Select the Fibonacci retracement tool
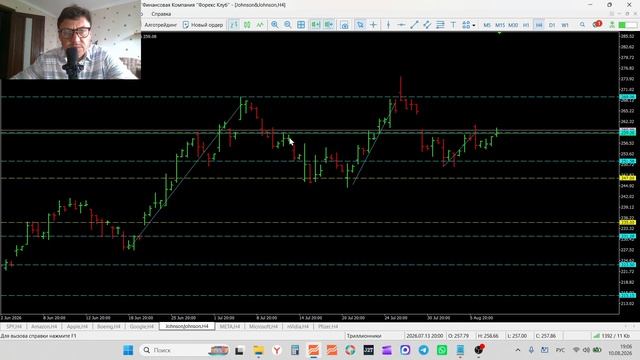The width and height of the screenshot is (640, 360). tap(440, 25)
